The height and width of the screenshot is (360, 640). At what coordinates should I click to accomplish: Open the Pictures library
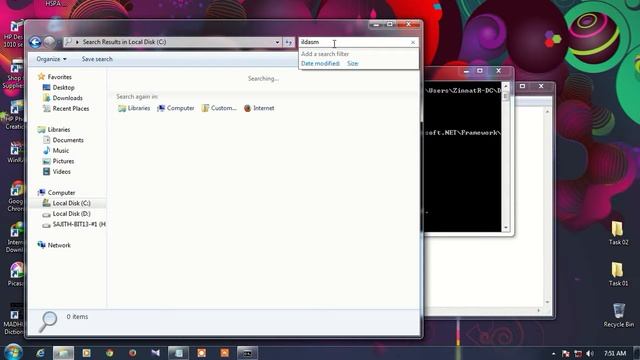coord(63,161)
